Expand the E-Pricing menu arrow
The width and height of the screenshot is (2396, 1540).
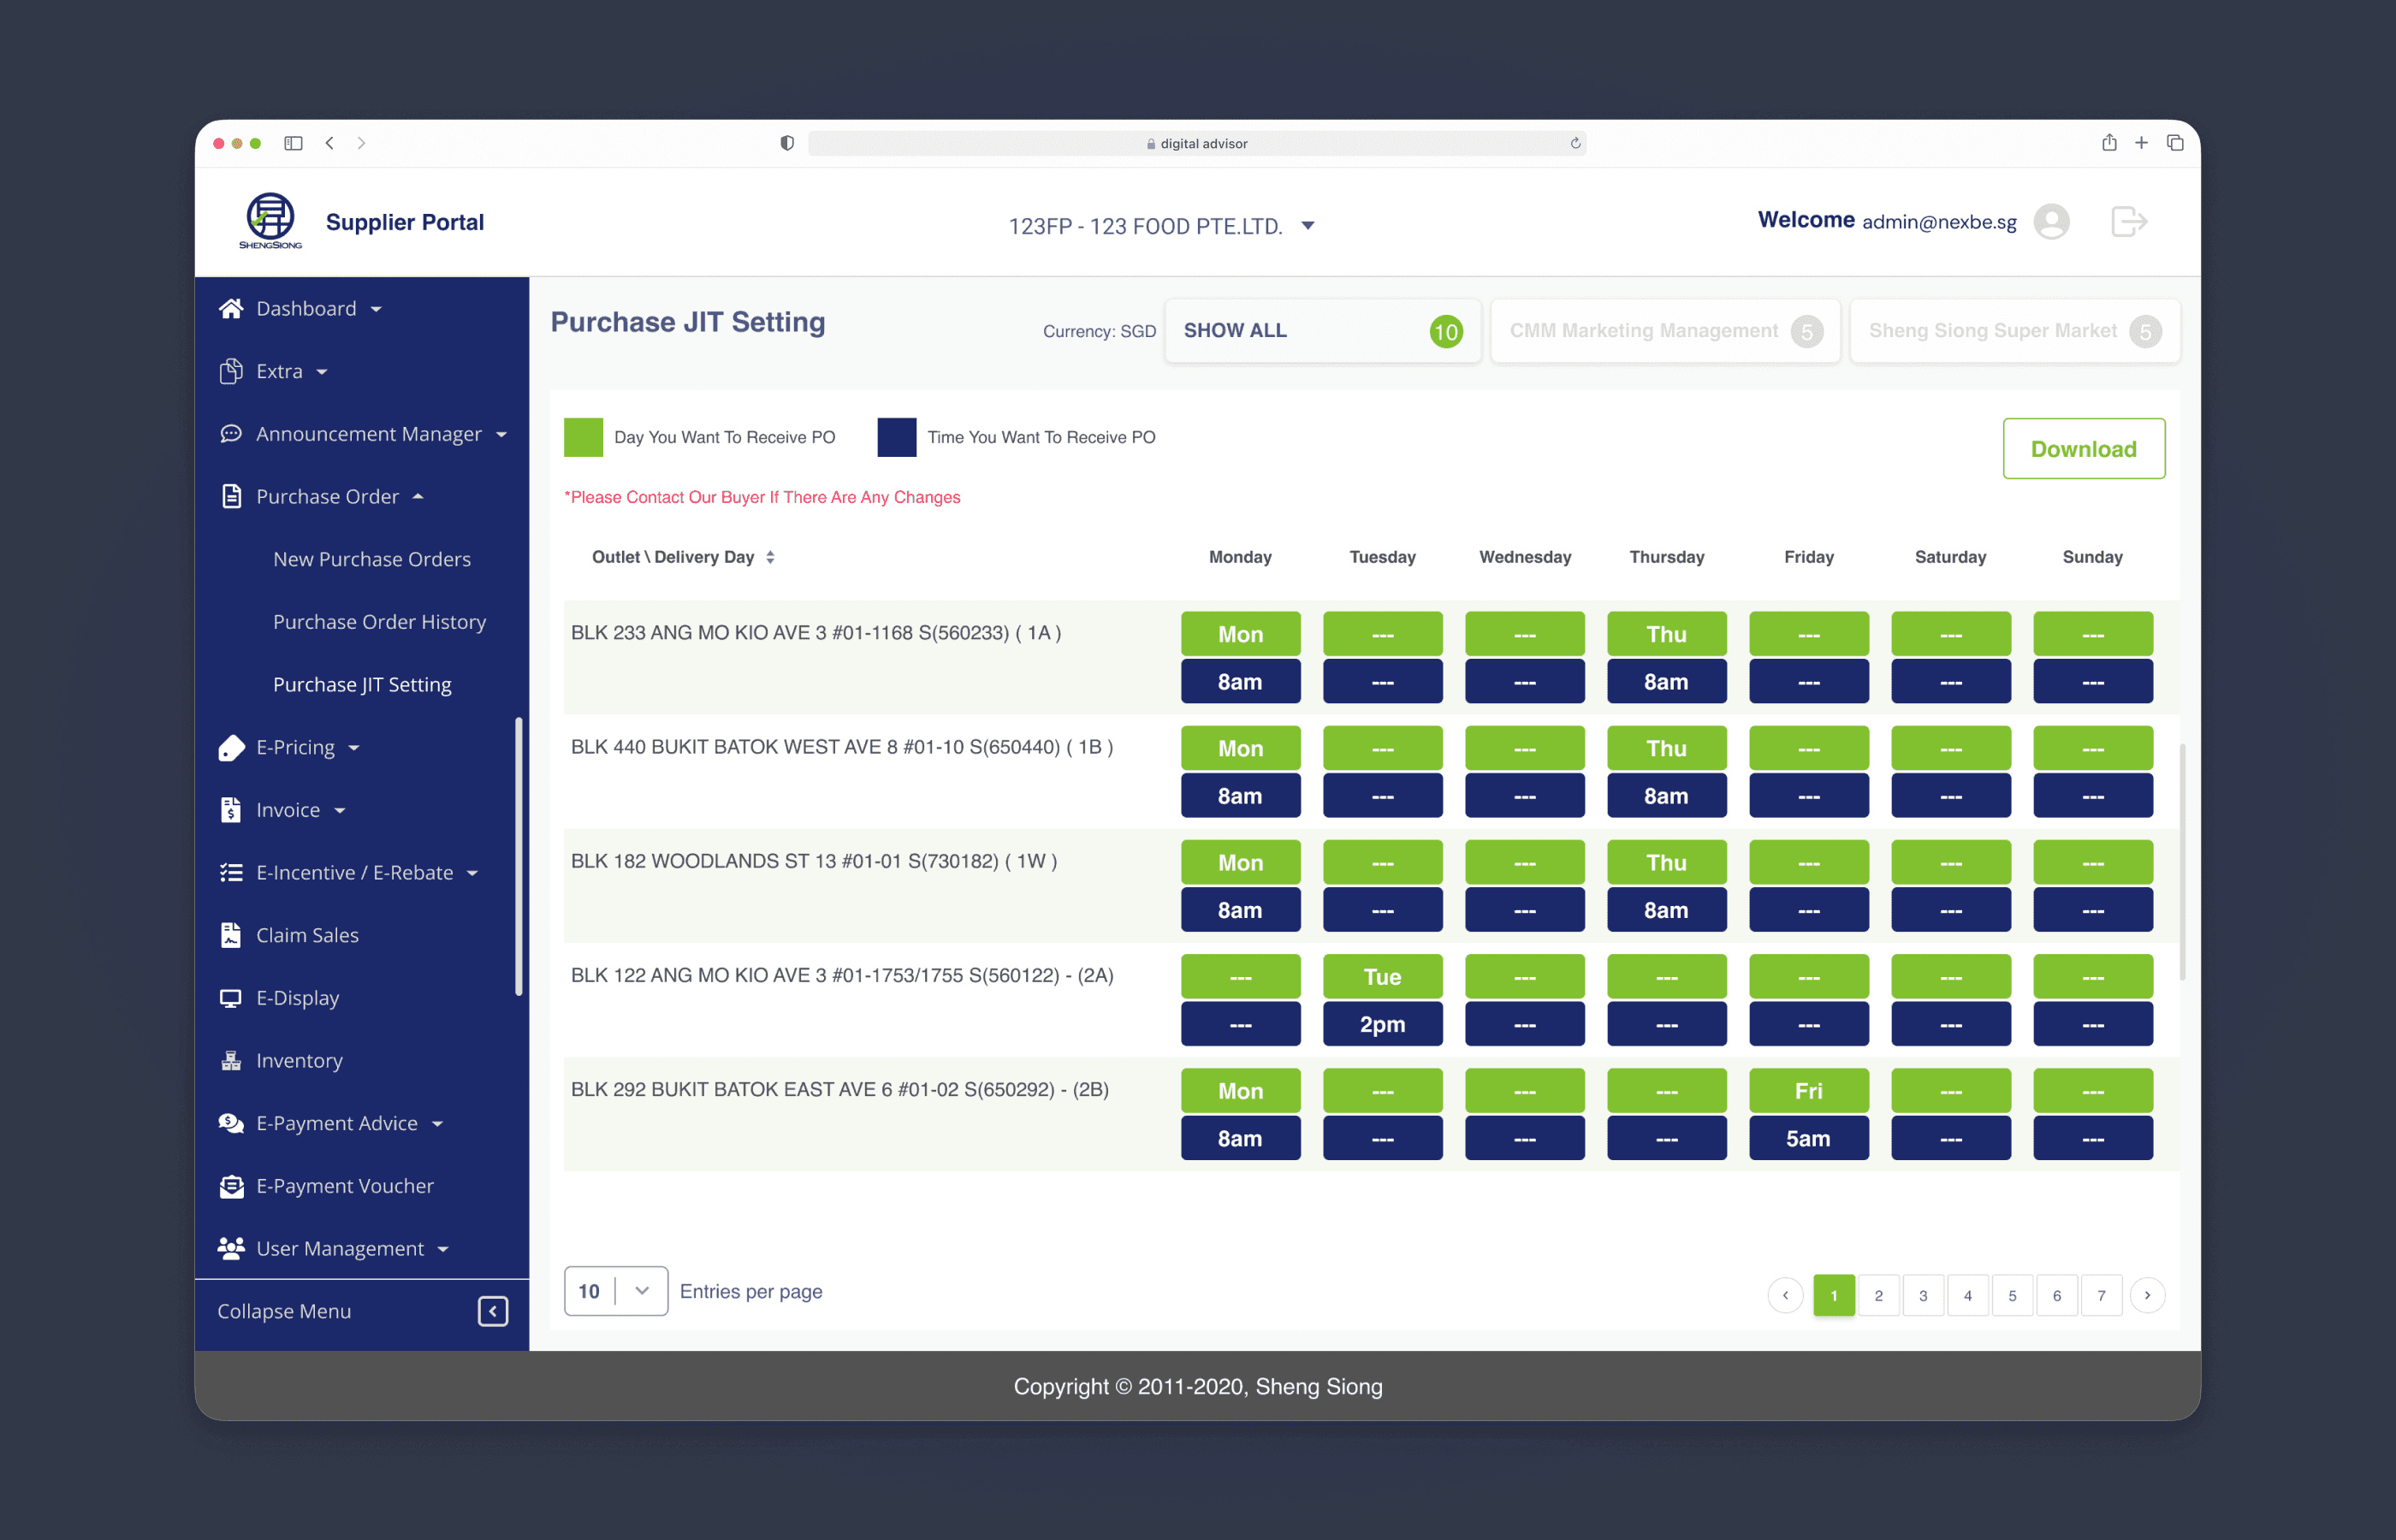pos(354,748)
